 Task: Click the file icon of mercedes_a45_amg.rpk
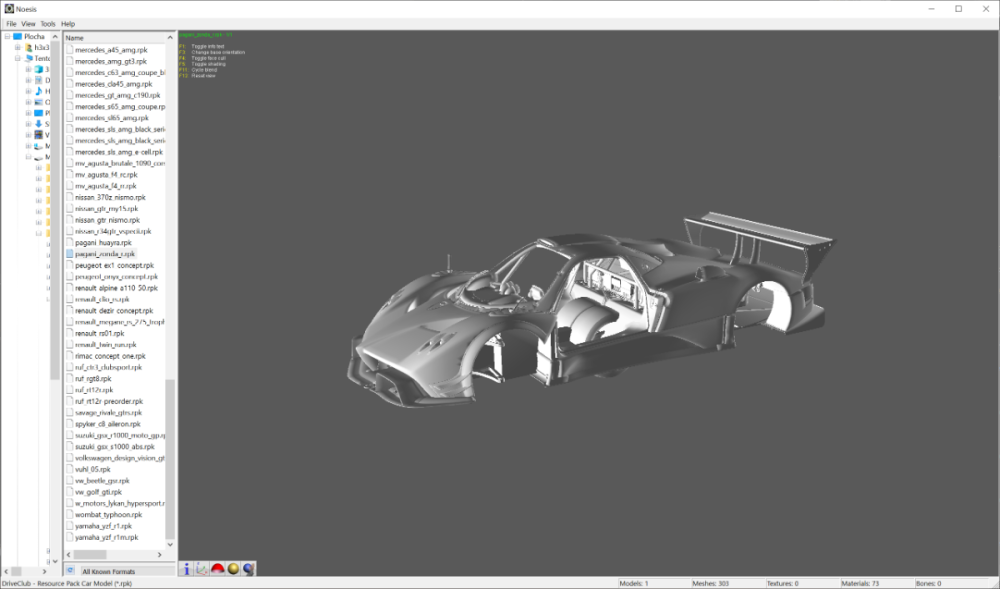[70, 50]
